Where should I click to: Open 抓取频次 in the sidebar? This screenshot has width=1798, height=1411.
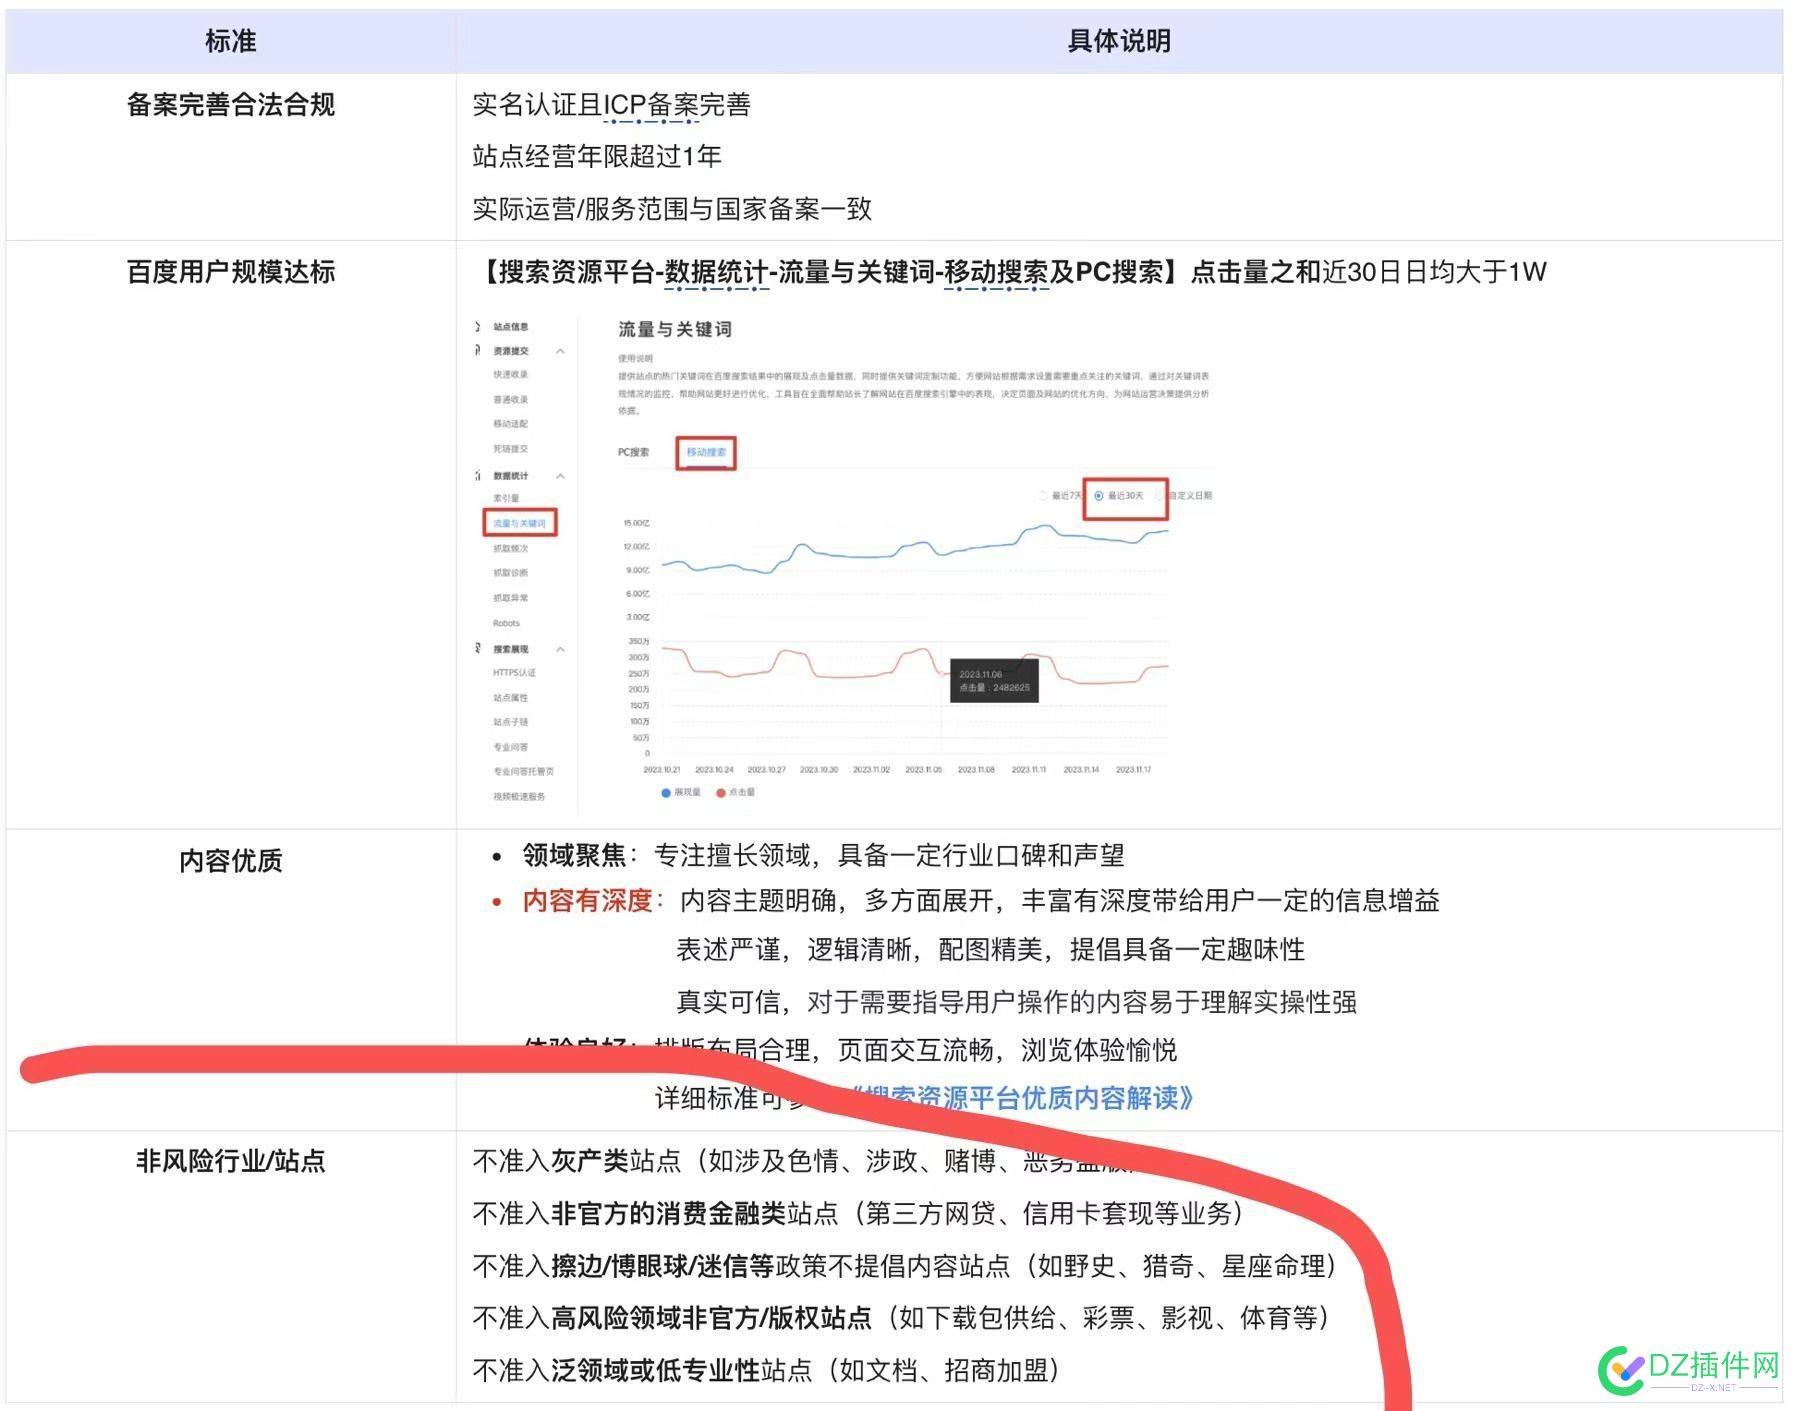[x=510, y=549]
